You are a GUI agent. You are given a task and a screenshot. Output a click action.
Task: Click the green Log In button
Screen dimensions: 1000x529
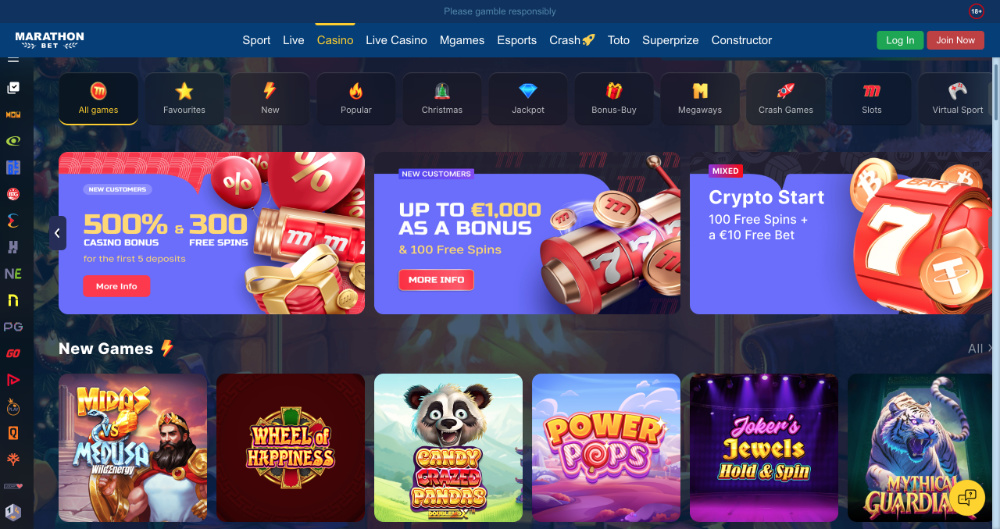point(900,40)
